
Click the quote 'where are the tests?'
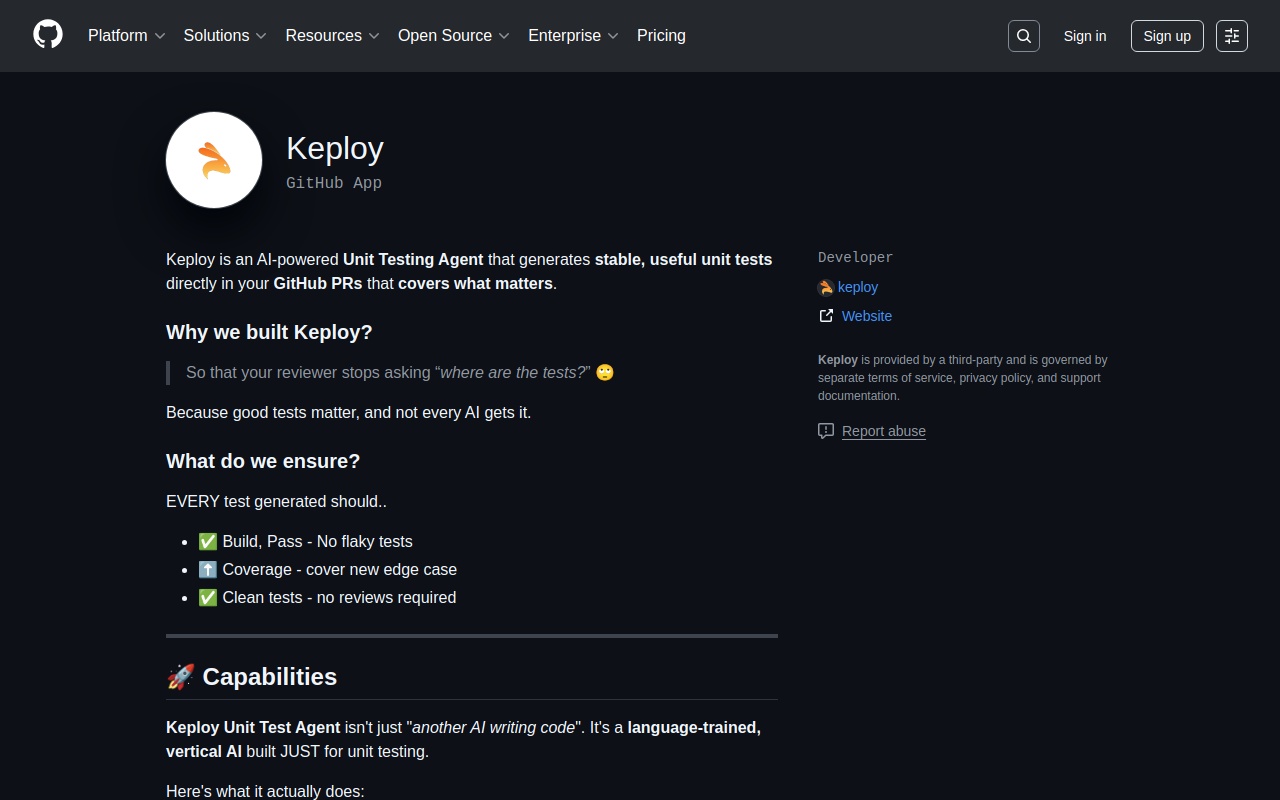click(512, 372)
